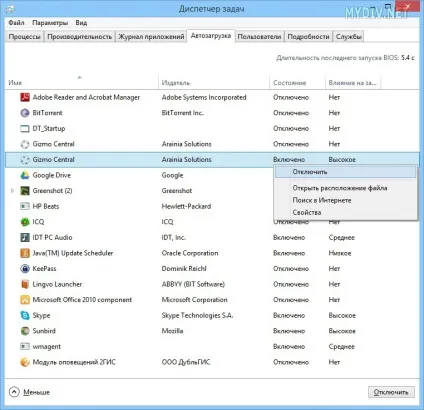Switch to the Подробности tab
424x410 pixels.
[308, 37]
